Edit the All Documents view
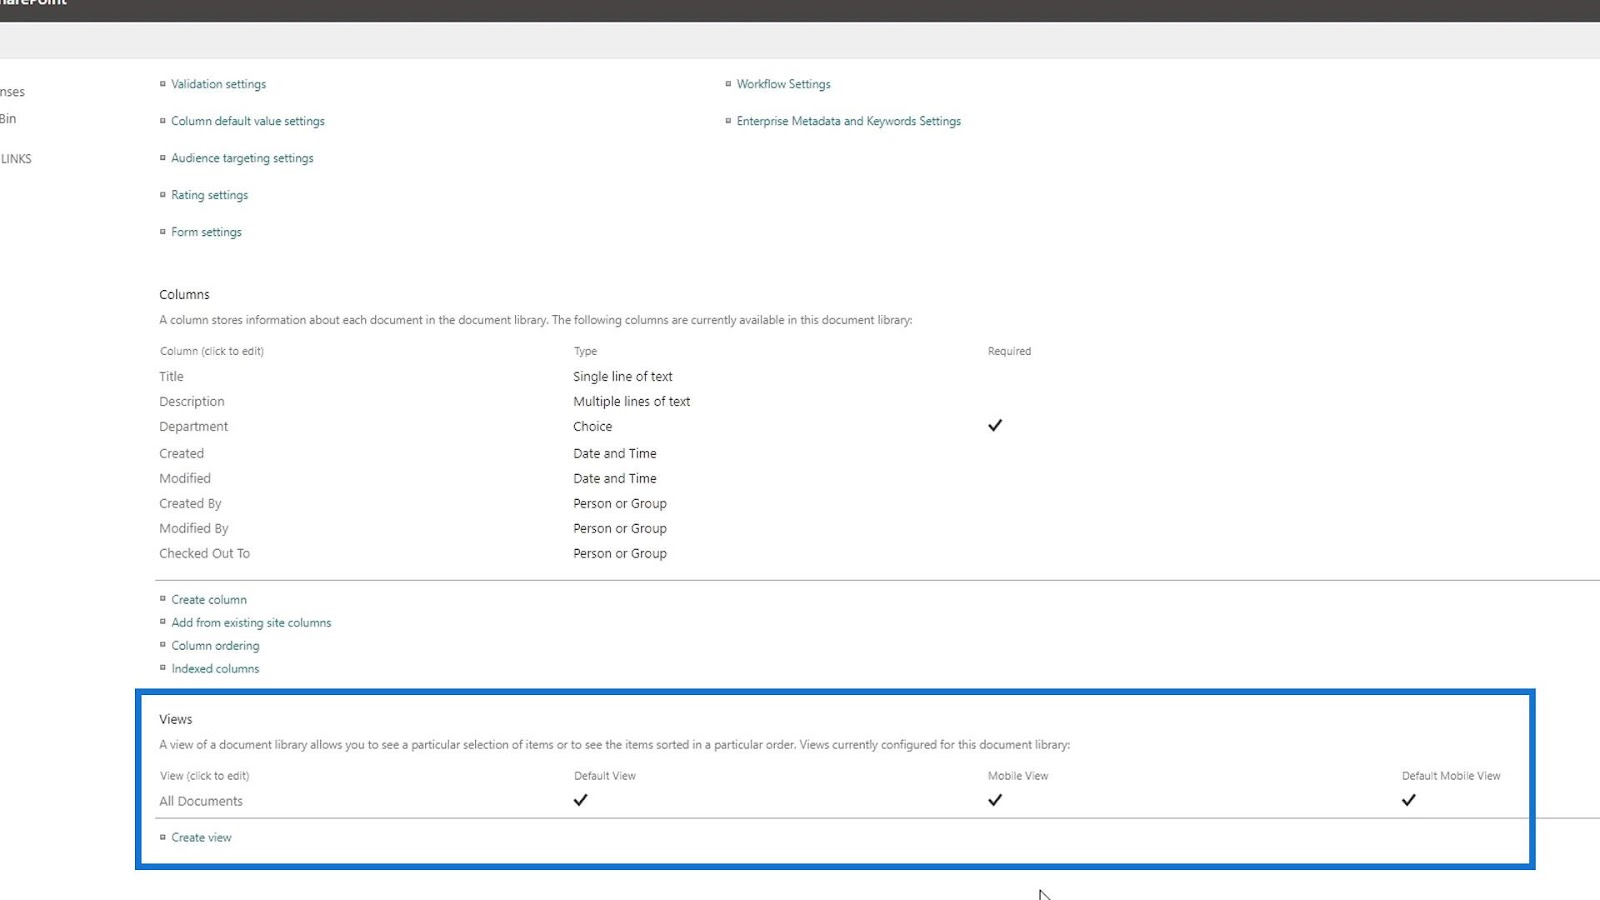1600x900 pixels. click(x=201, y=802)
